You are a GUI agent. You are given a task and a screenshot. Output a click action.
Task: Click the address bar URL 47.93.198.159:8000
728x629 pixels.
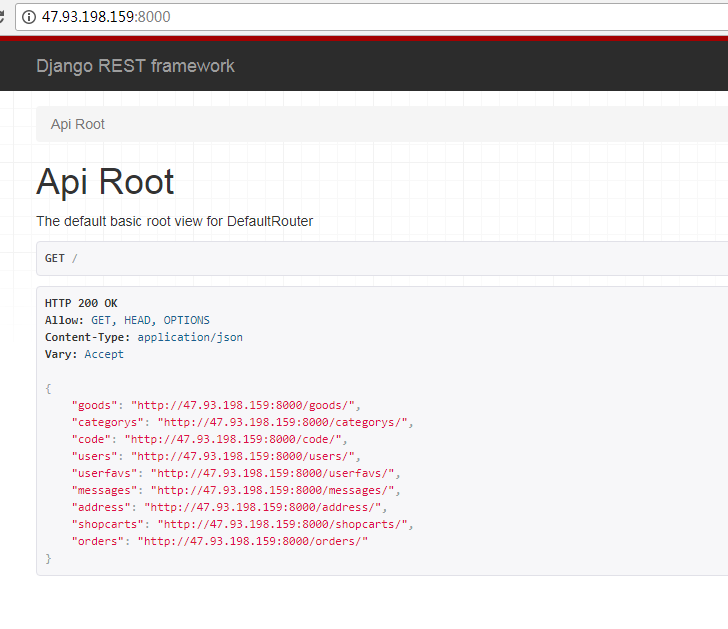tap(106, 17)
